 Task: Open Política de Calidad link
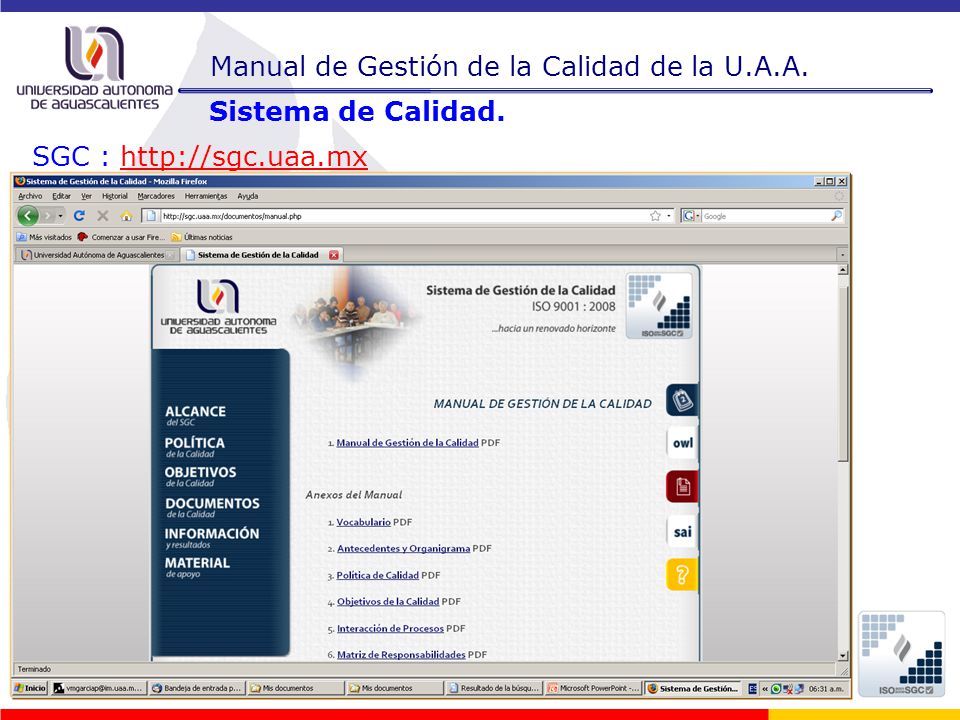point(378,576)
